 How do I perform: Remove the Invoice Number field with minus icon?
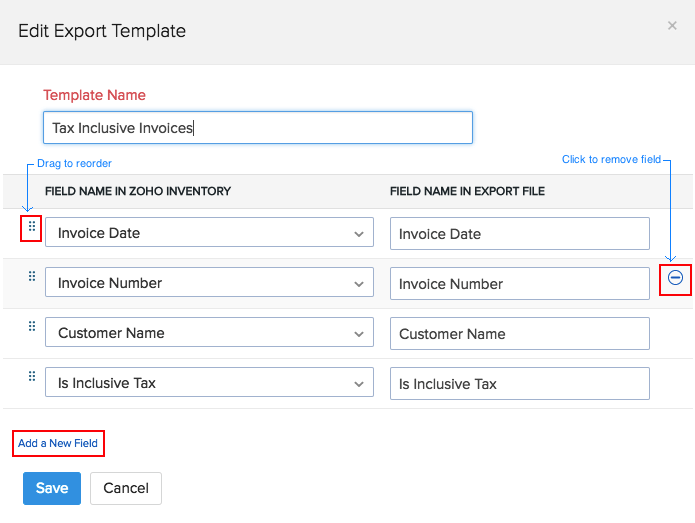[x=675, y=278]
